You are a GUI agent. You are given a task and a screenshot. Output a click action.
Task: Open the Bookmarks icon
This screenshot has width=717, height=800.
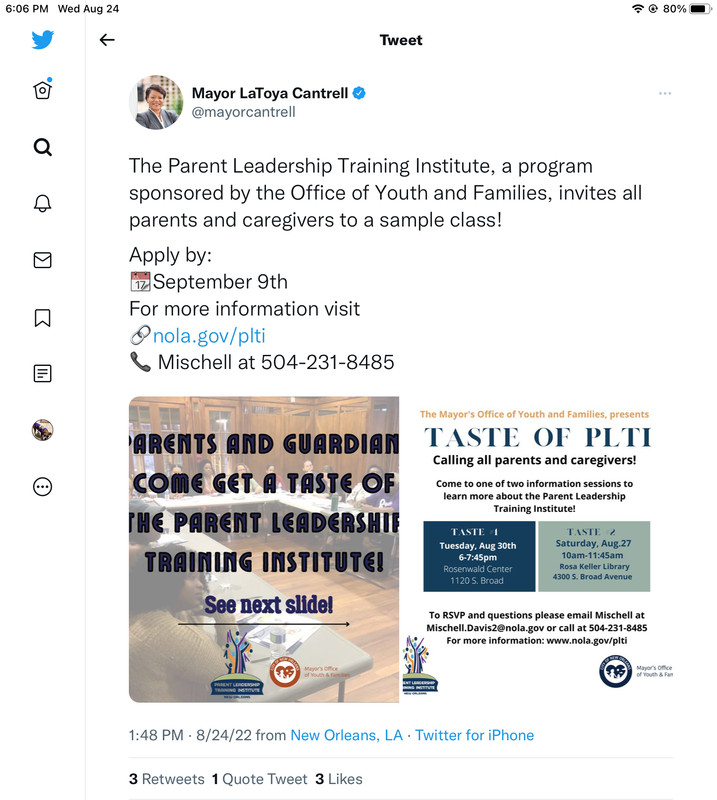tap(43, 317)
